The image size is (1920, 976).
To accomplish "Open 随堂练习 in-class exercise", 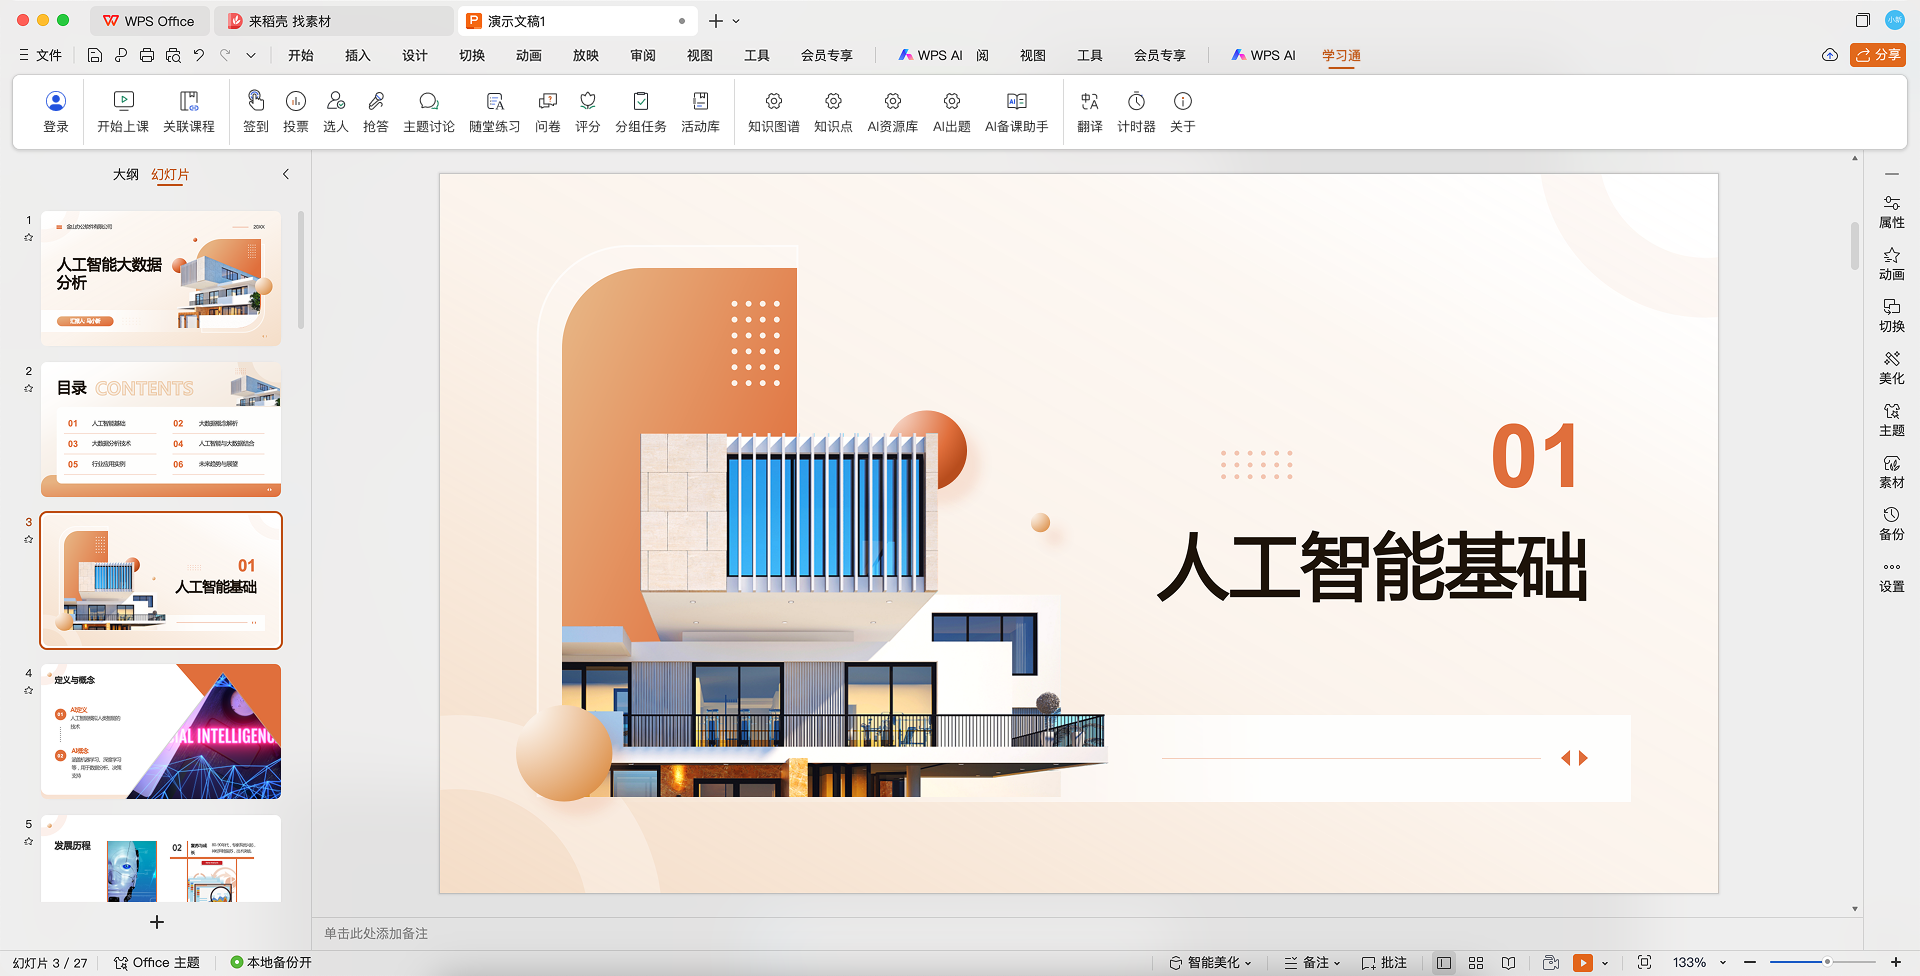I will tap(495, 111).
